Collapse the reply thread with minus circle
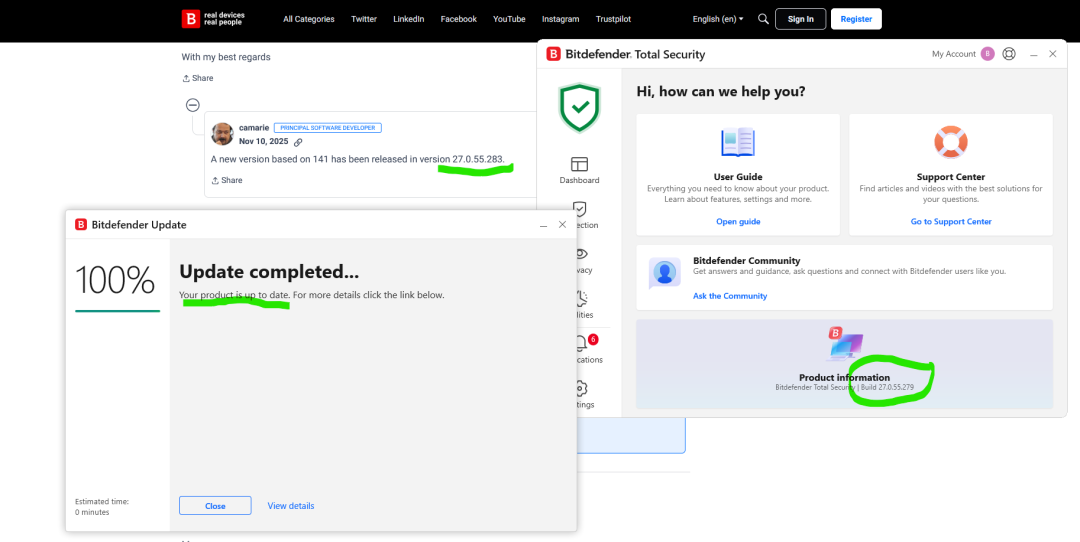 193,105
